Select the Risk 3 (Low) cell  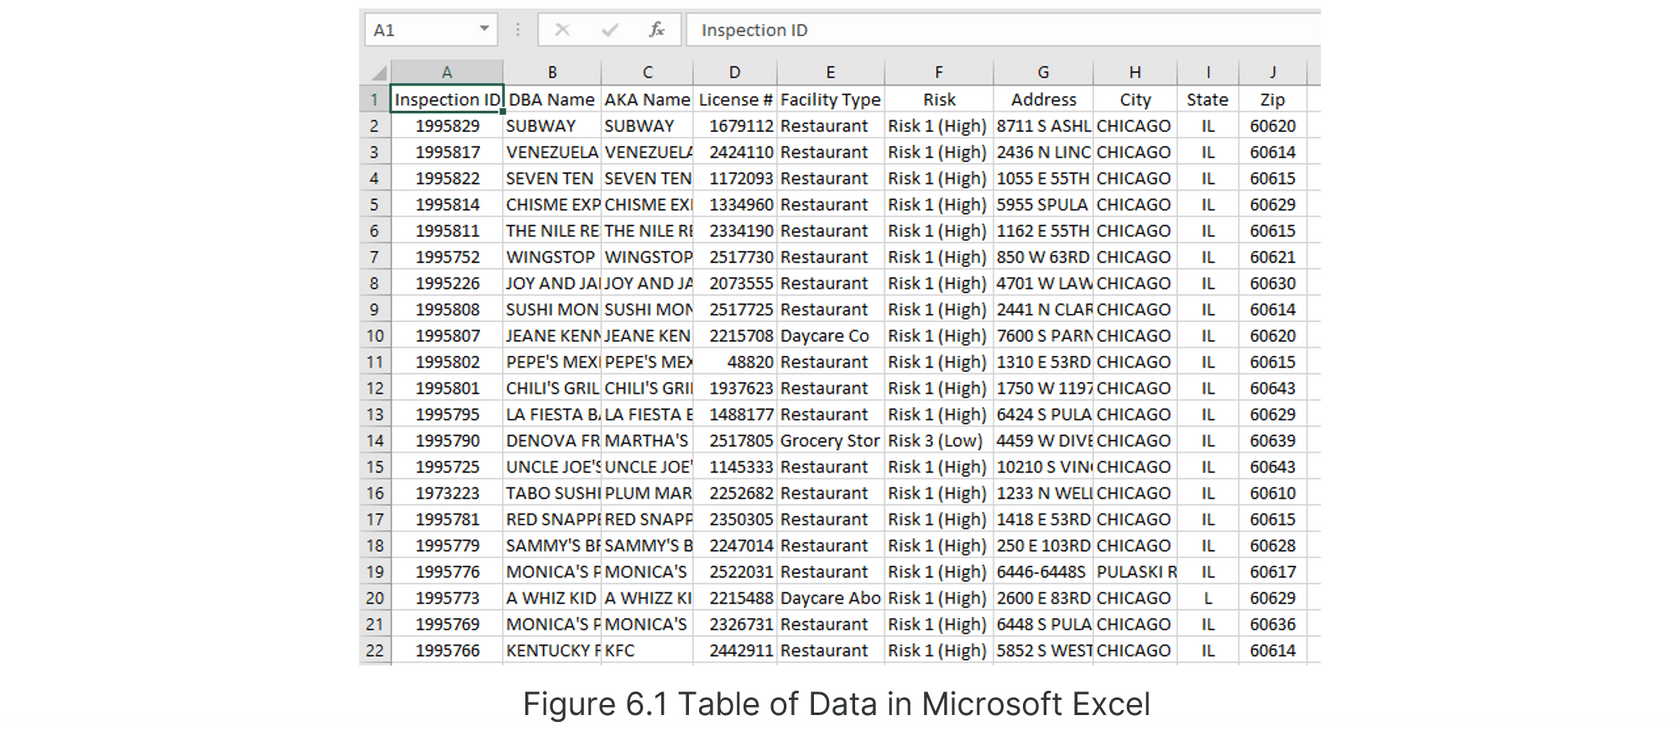[939, 440]
